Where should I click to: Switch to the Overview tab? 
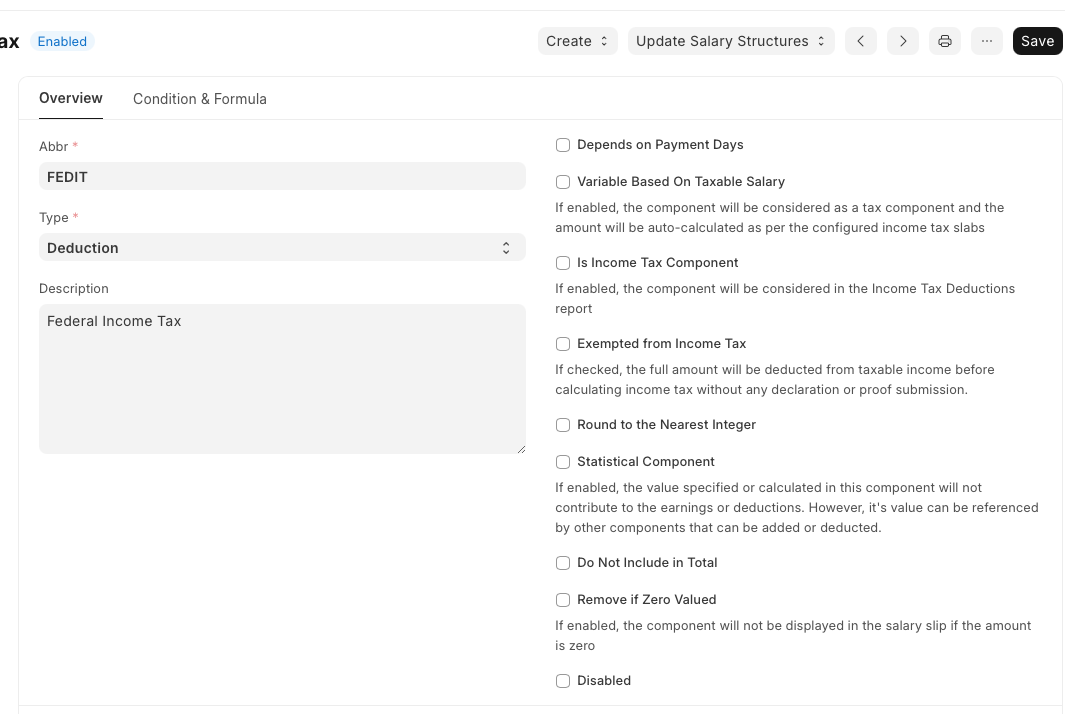(x=71, y=99)
